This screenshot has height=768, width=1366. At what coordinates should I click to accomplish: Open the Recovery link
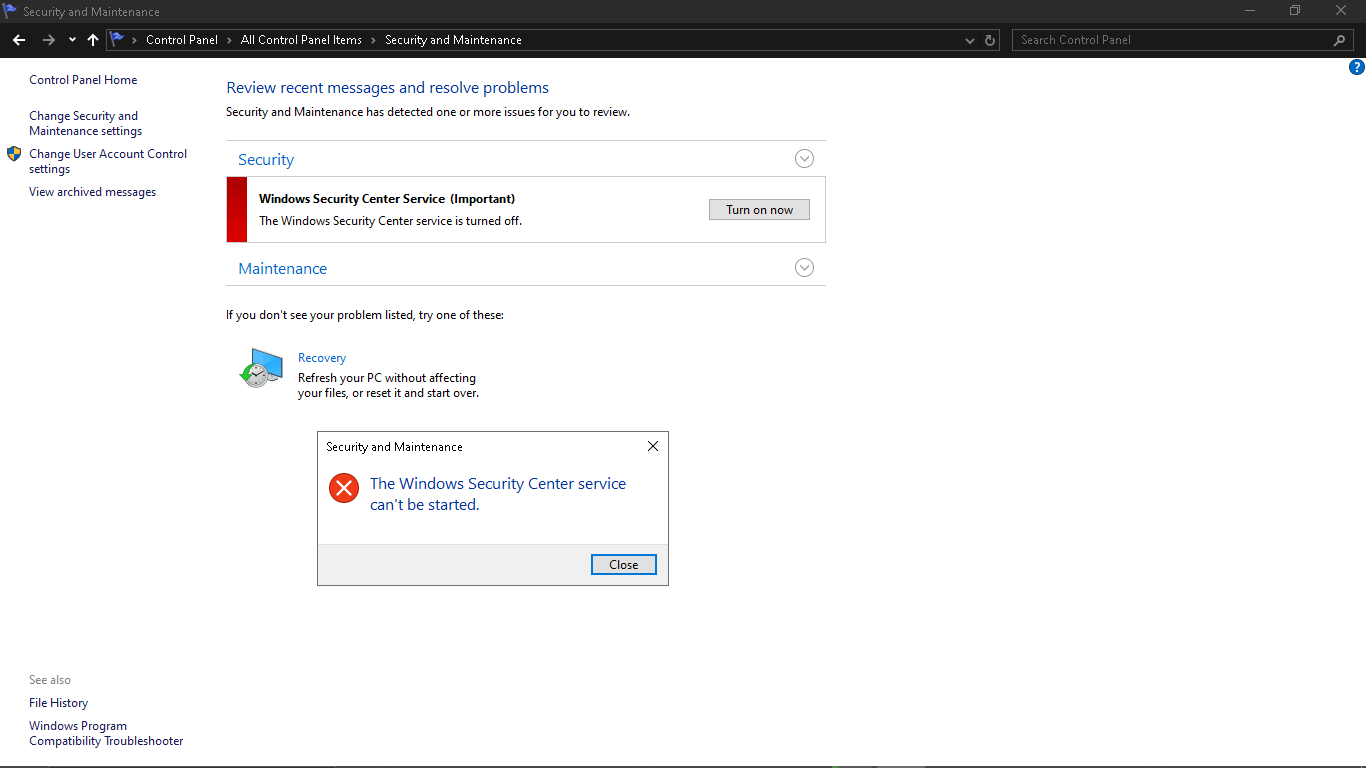click(x=322, y=358)
